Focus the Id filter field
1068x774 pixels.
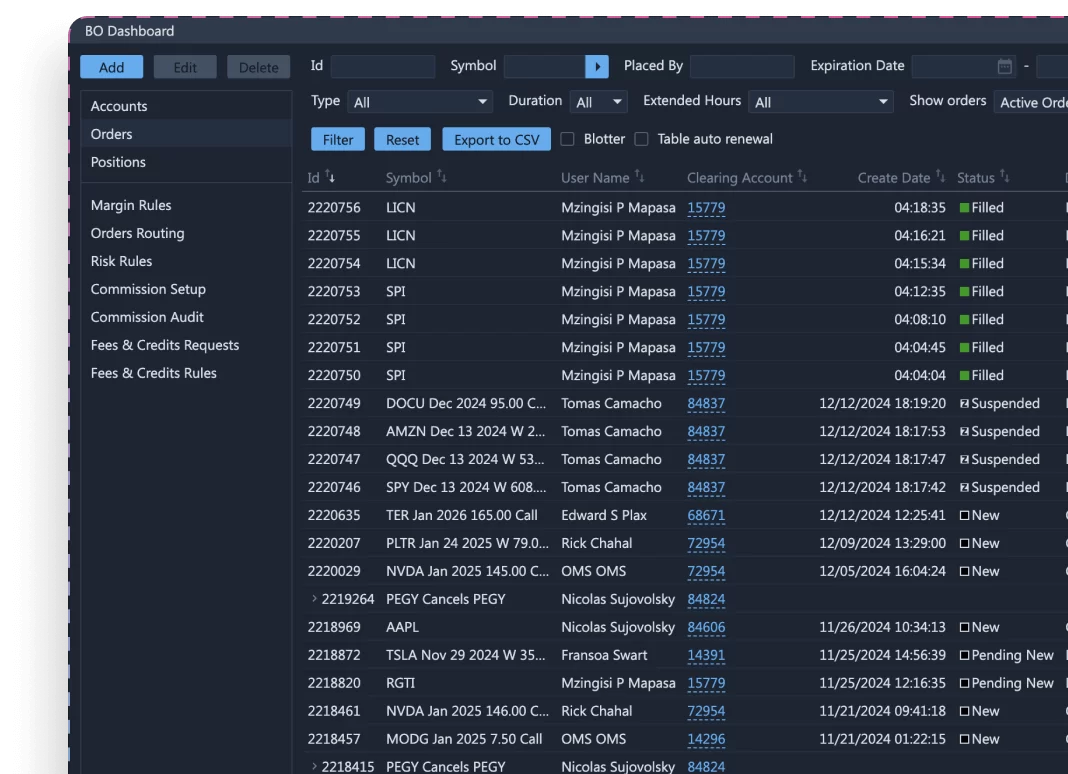click(x=383, y=66)
